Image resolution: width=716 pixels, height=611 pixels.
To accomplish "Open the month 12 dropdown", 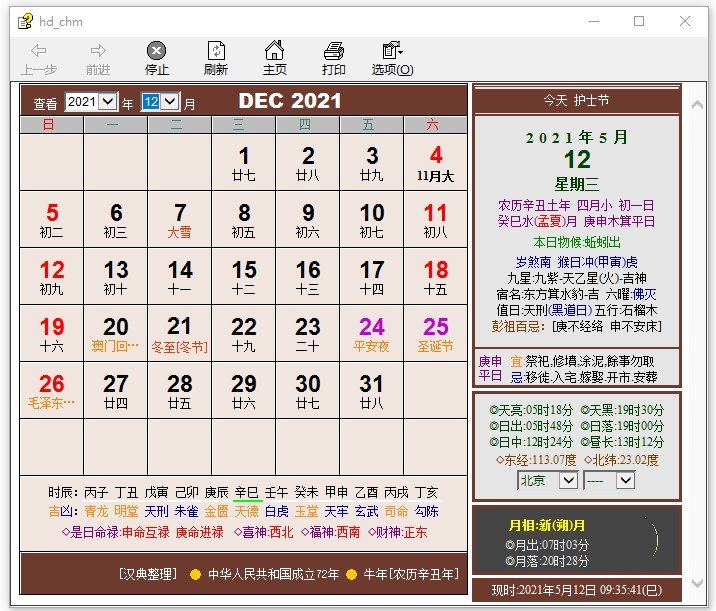I will [x=170, y=101].
